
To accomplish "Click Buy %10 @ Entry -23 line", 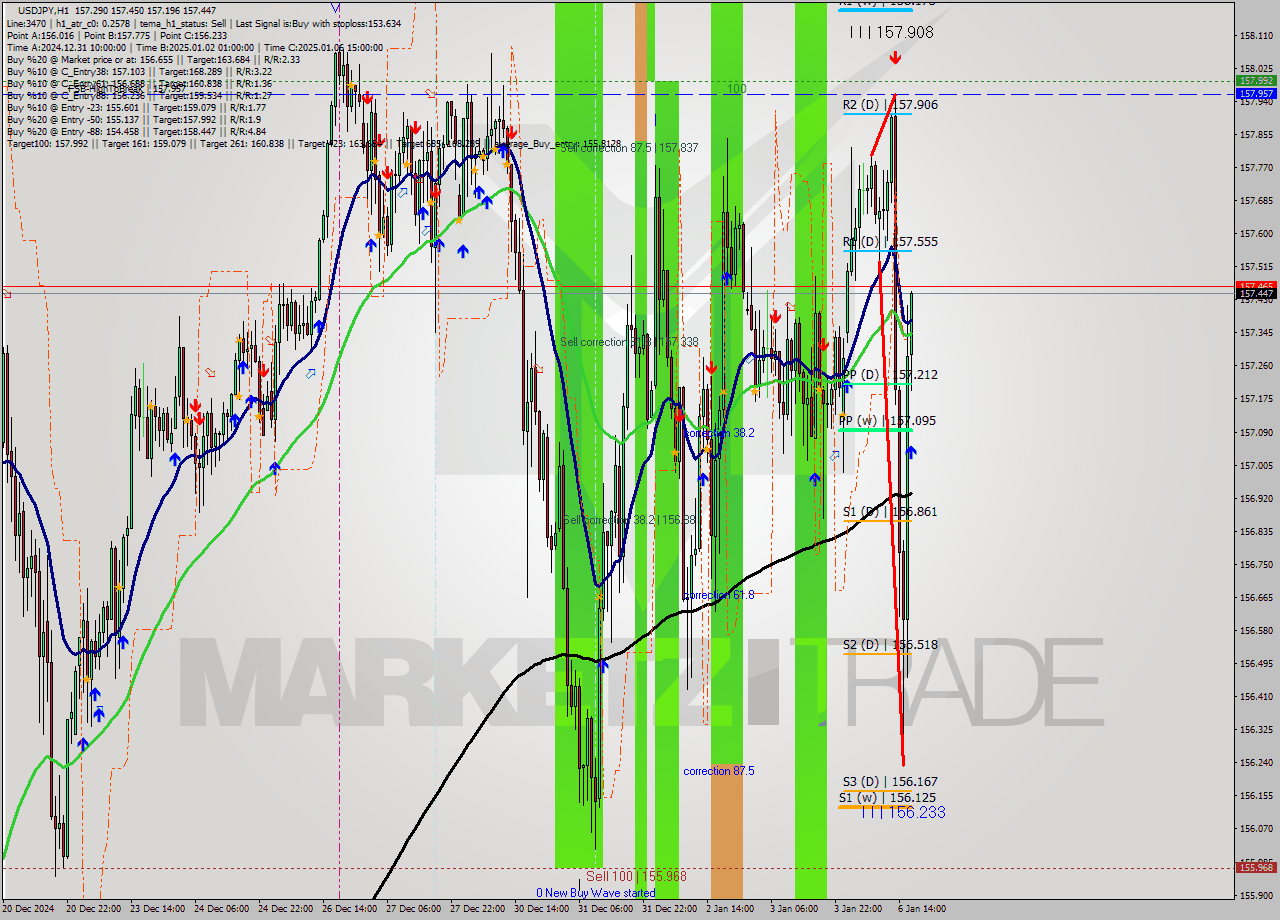I will (136, 107).
